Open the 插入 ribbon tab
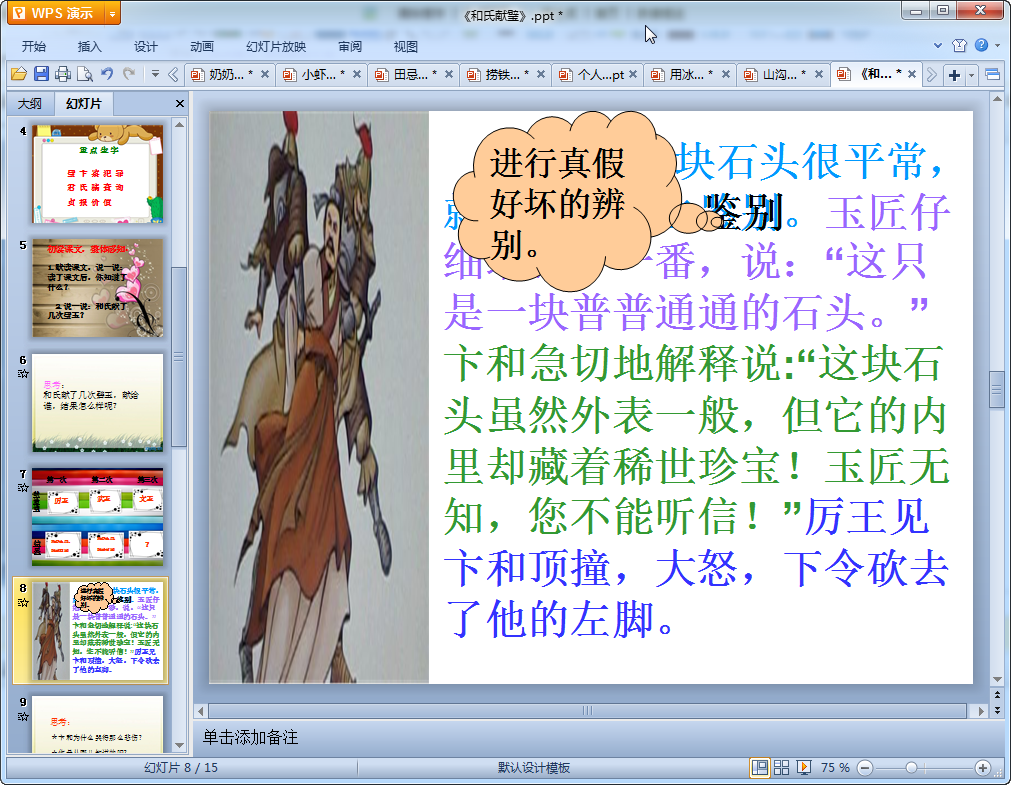This screenshot has height=785, width=1011. tap(90, 46)
